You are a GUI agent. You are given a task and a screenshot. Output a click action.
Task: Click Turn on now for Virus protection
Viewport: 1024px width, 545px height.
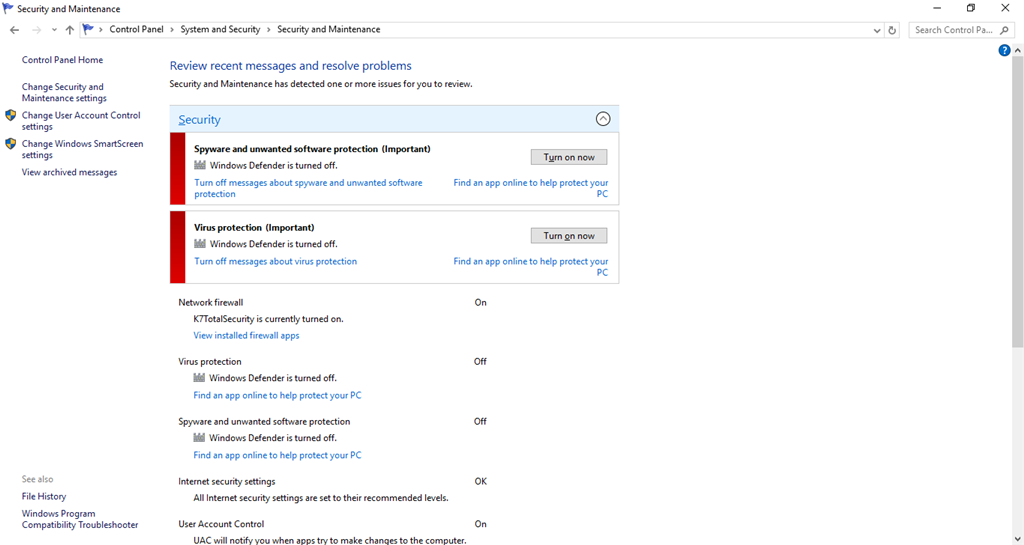[569, 236]
